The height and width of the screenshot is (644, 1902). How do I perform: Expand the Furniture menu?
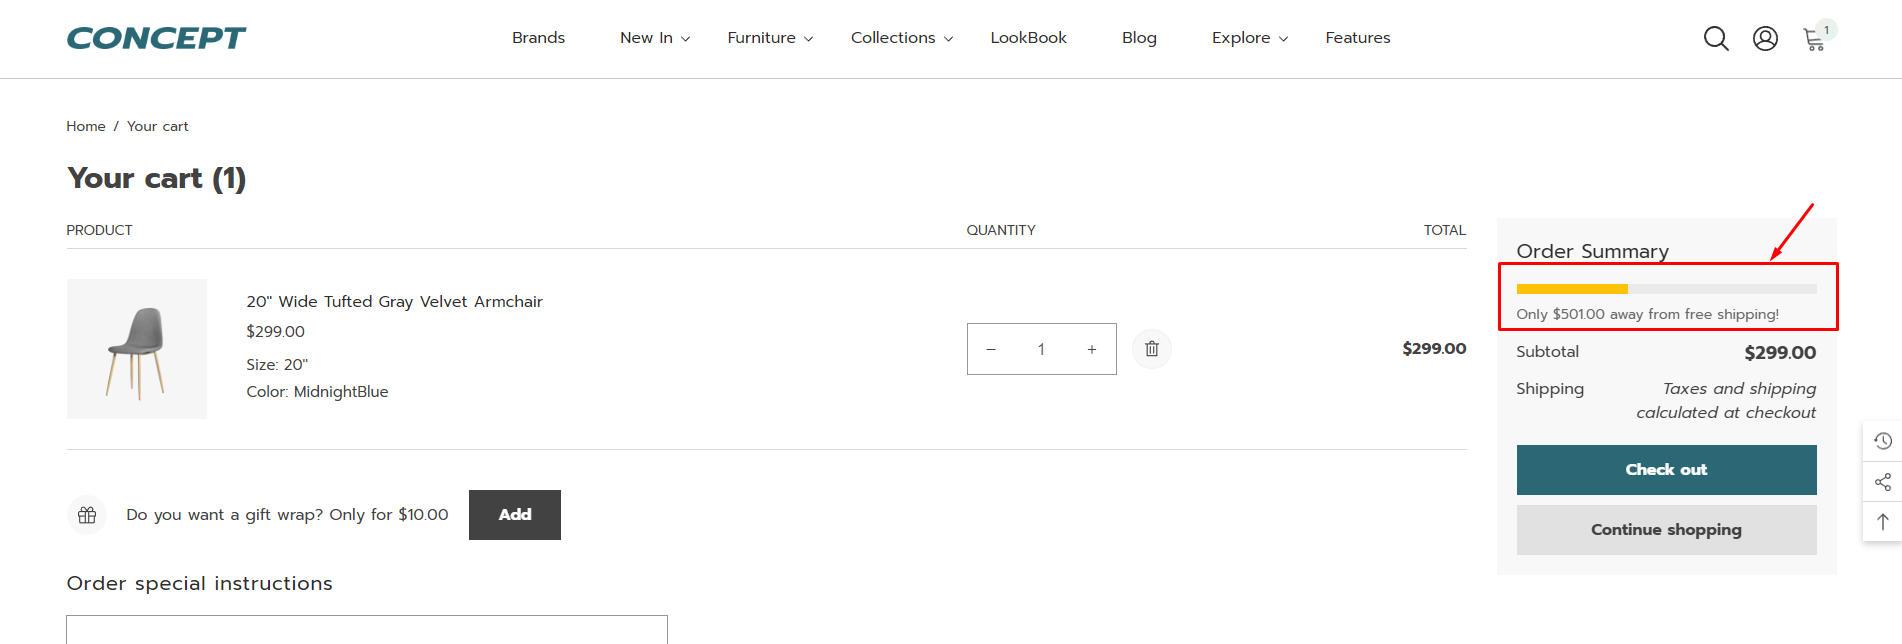click(x=769, y=38)
